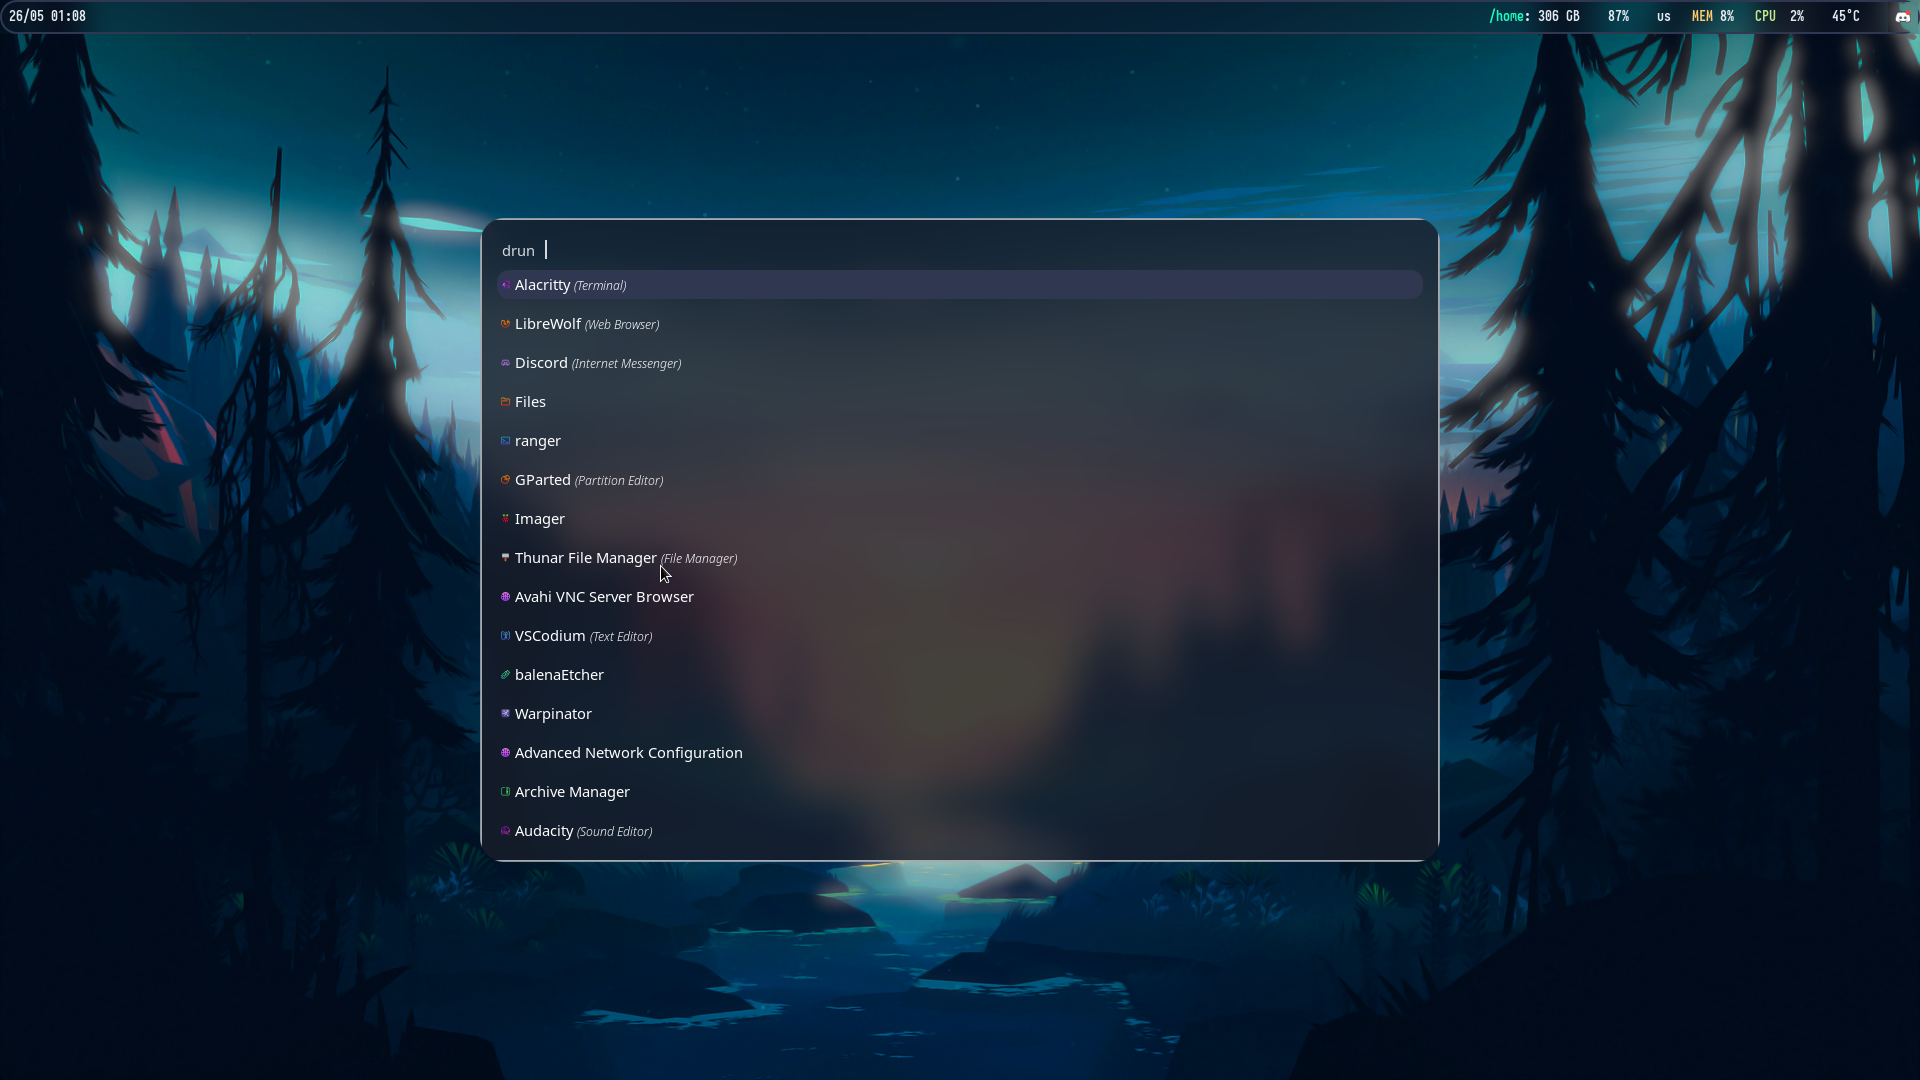The width and height of the screenshot is (1920, 1080).
Task: Launch Archive Manager
Action: tap(571, 792)
